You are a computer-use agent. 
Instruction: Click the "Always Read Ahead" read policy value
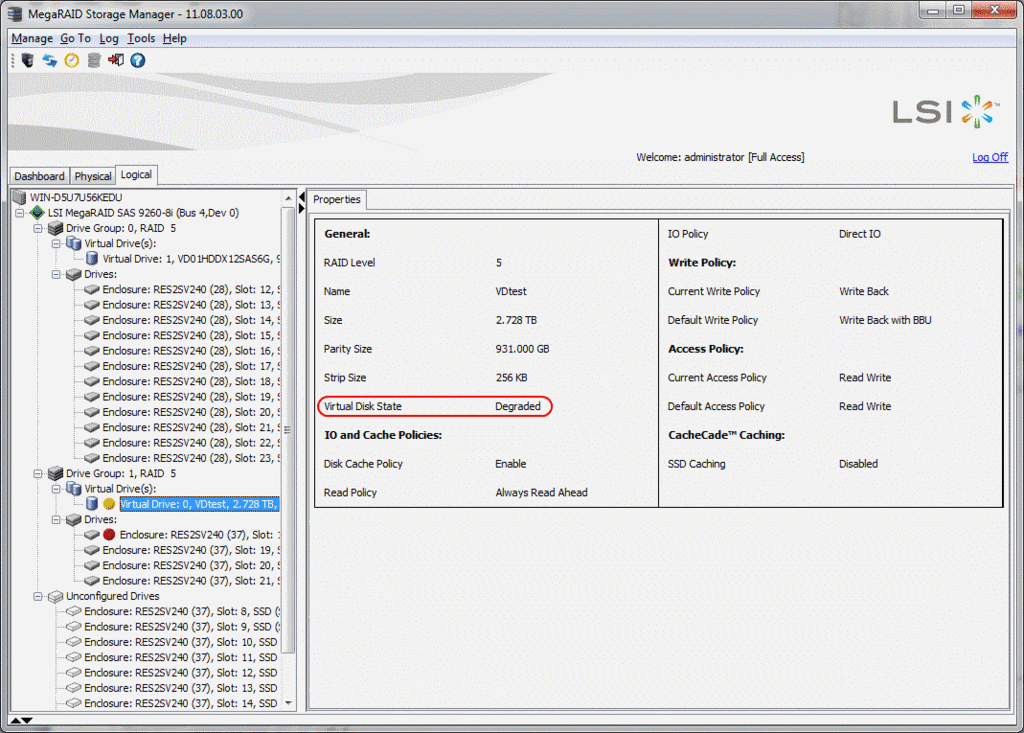541,493
